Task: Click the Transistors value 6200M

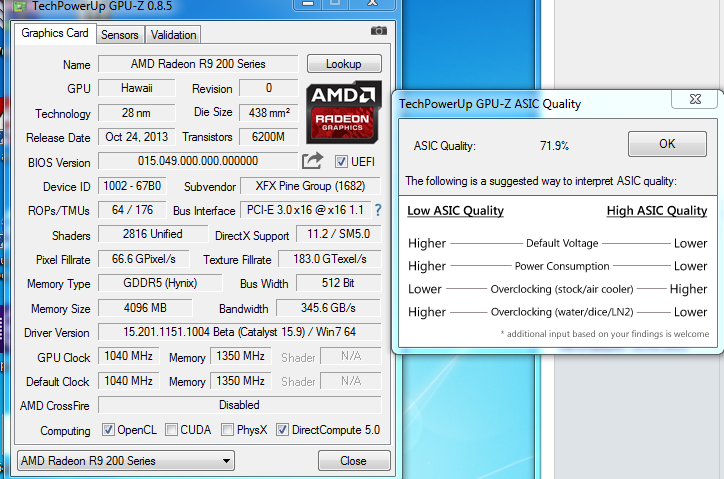Action: pyautogui.click(x=269, y=137)
